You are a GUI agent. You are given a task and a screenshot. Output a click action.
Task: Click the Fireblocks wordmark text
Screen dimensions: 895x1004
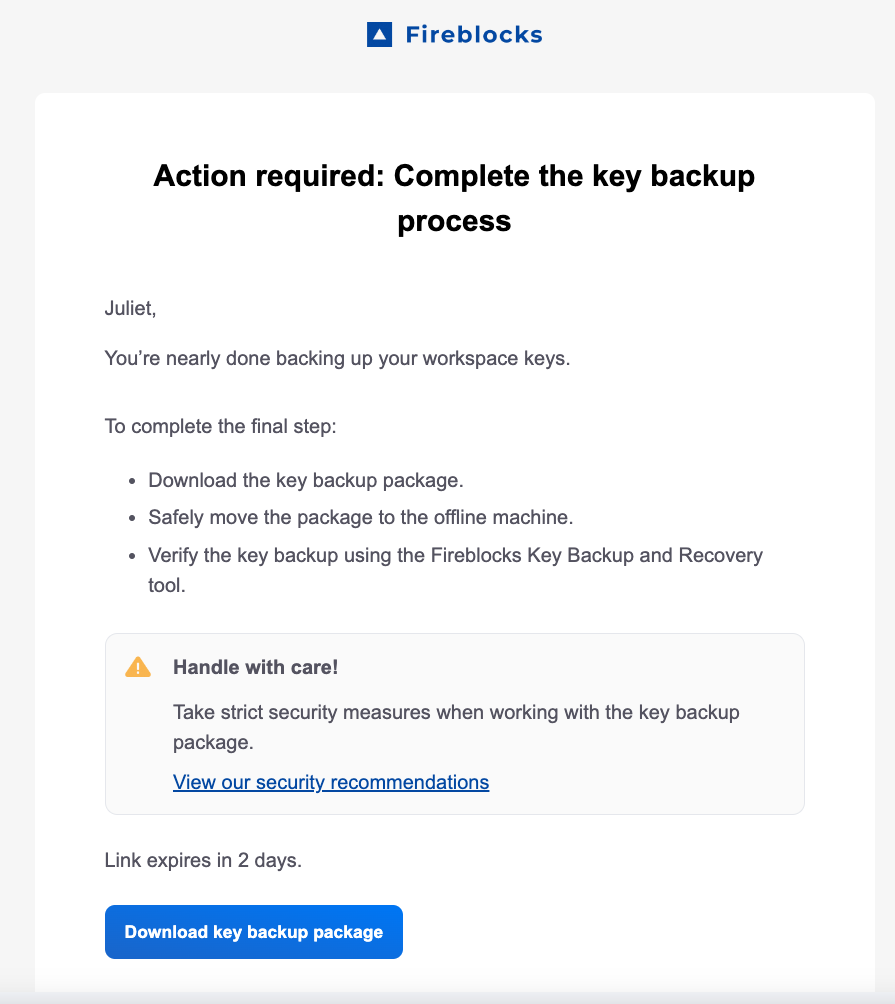[x=474, y=35]
